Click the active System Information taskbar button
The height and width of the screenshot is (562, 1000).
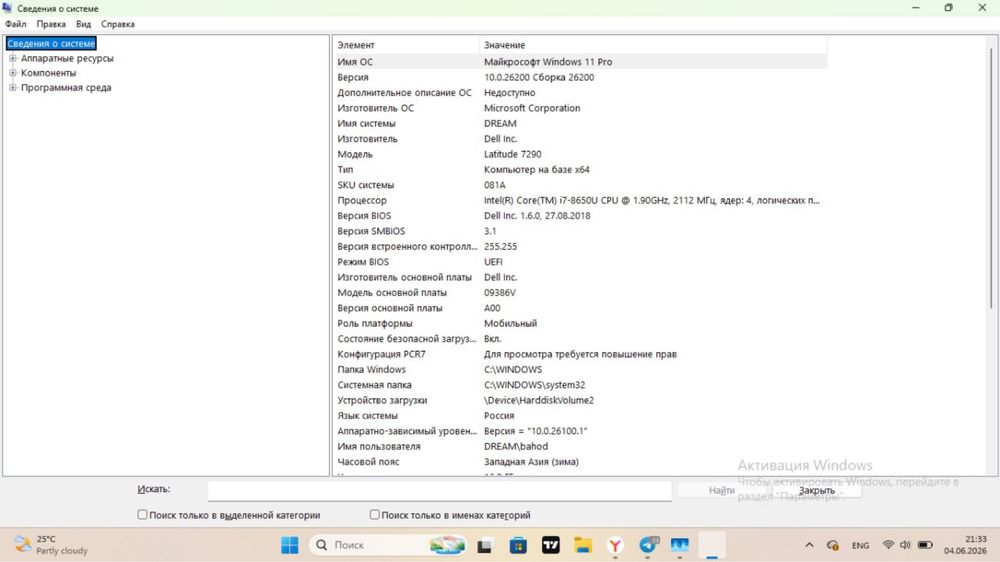pyautogui.click(x=712, y=545)
